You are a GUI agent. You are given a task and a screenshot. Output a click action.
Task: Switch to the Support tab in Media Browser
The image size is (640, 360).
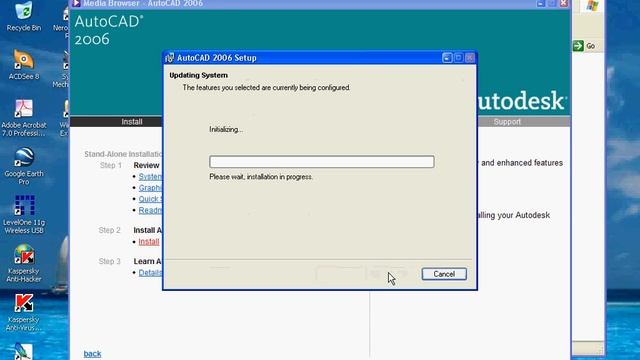[x=507, y=122]
